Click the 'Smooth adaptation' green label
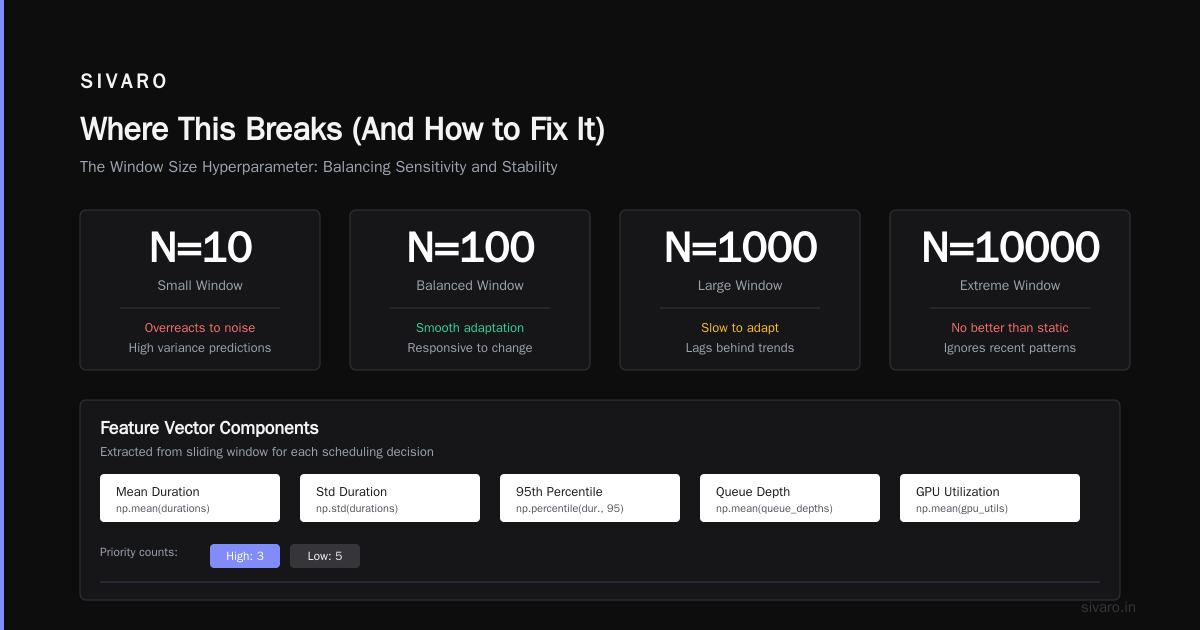Screen dimensions: 1200x630 tap(470, 328)
